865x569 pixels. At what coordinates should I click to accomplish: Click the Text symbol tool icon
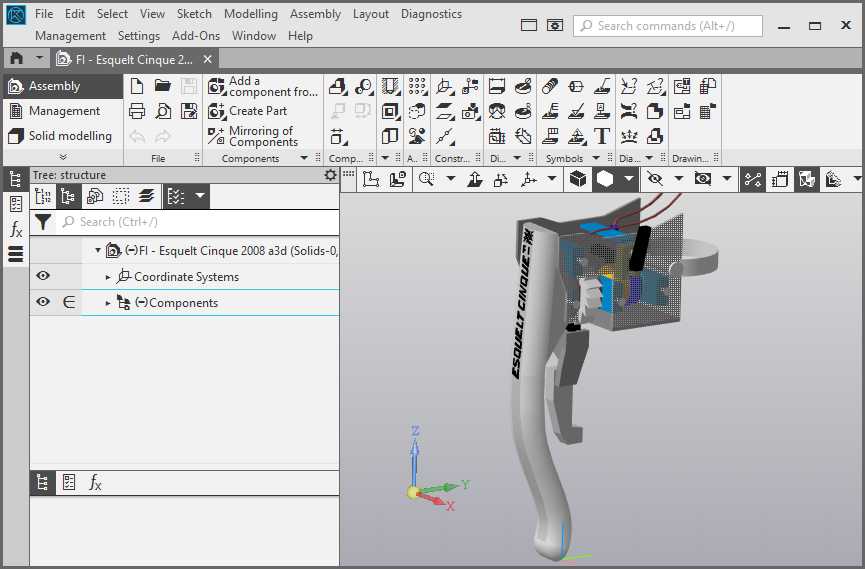tap(602, 136)
